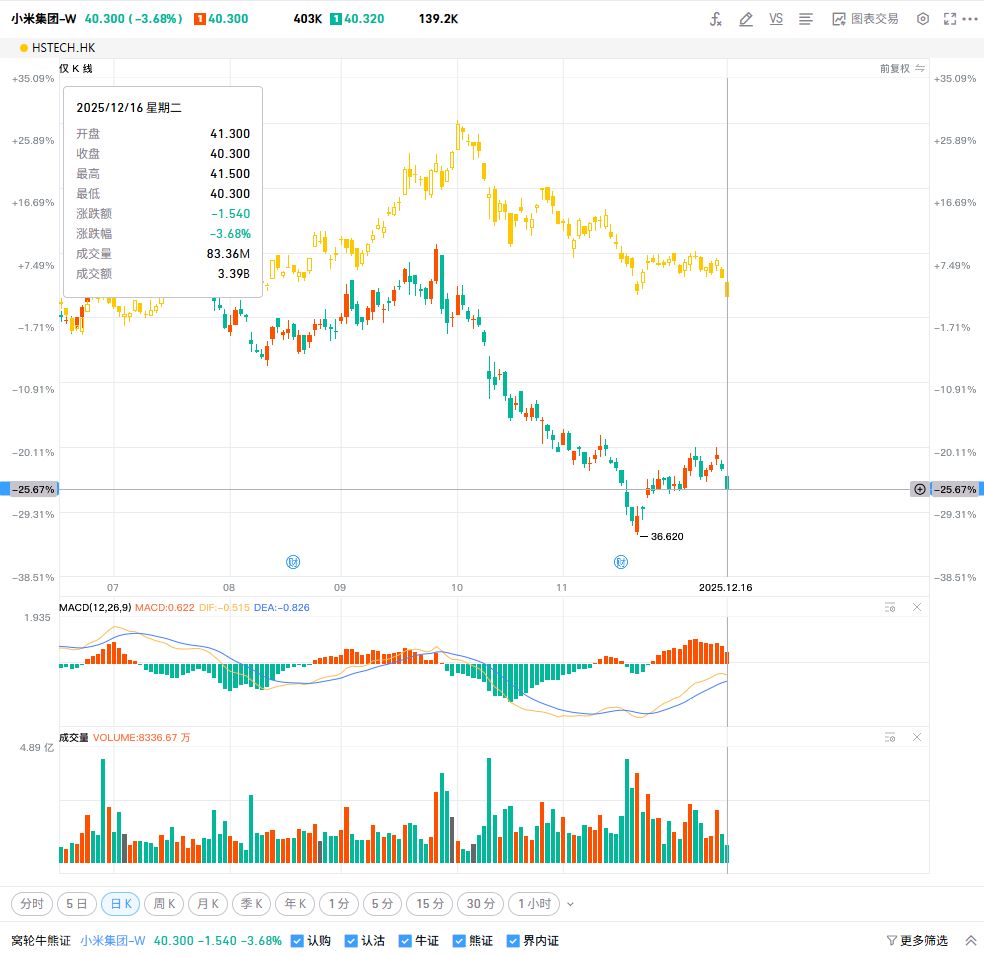Open MACD indicator settings
This screenshot has height=956, width=984.
coord(890,607)
